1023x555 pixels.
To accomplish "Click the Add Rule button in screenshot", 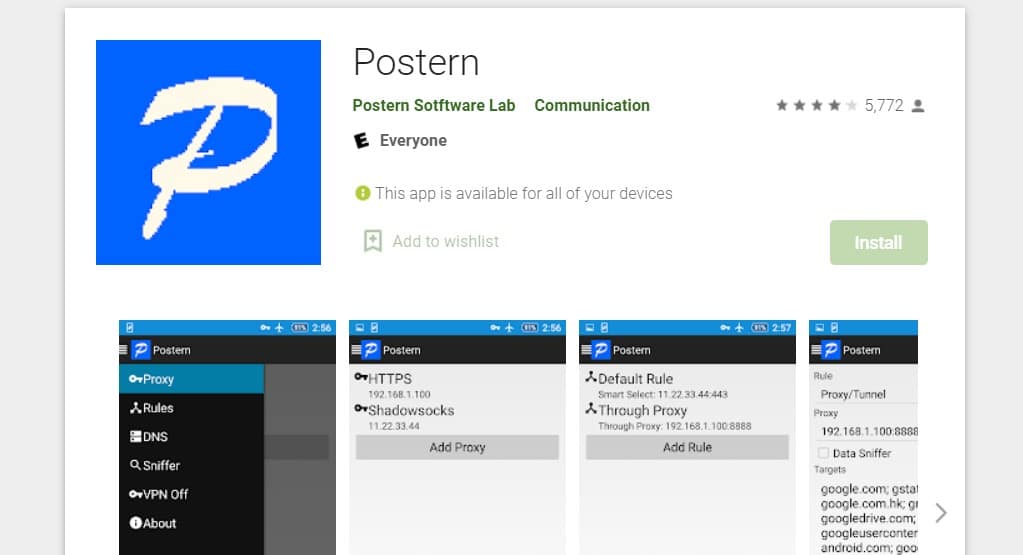I will pyautogui.click(x=687, y=447).
